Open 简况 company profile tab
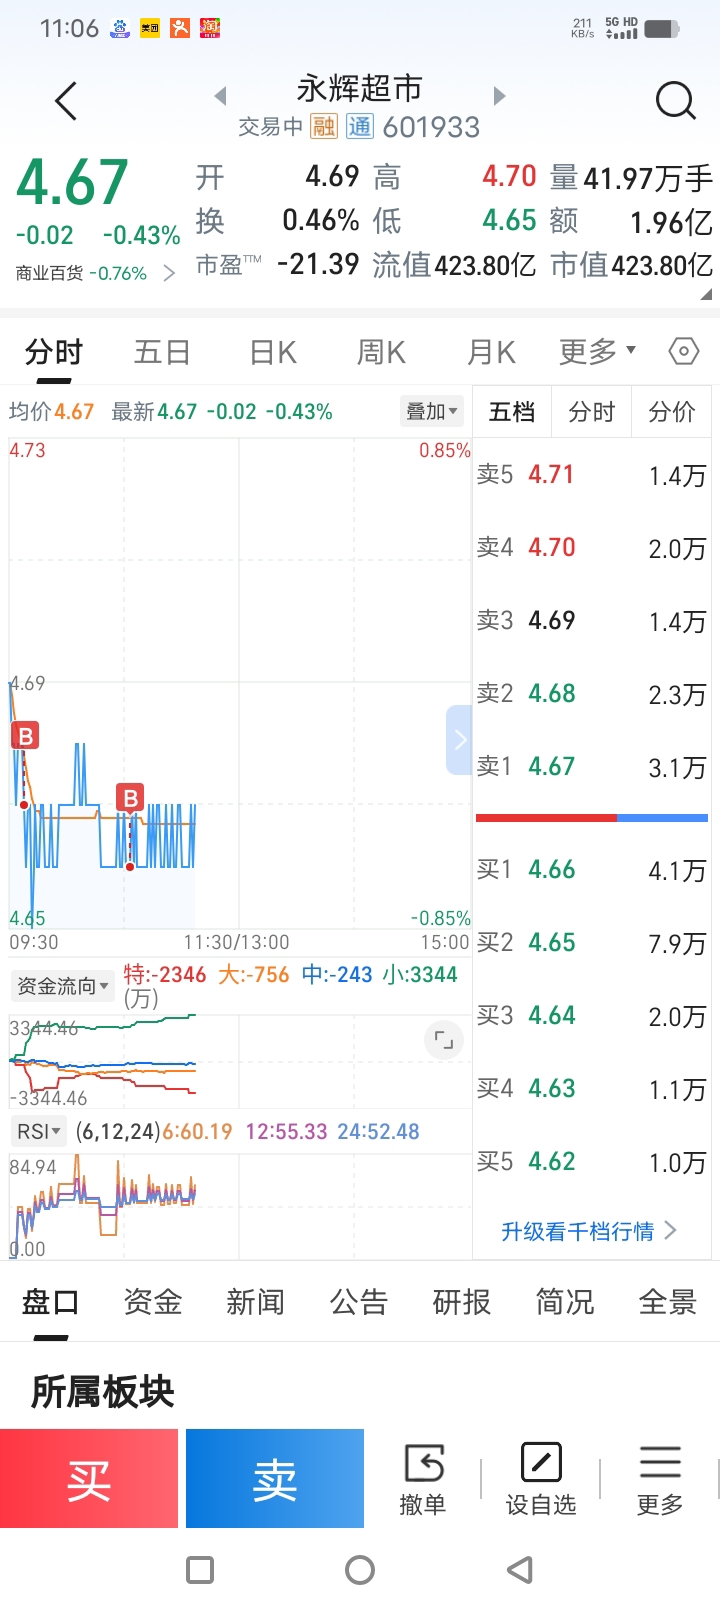This screenshot has height=1612, width=720. pyautogui.click(x=565, y=1302)
